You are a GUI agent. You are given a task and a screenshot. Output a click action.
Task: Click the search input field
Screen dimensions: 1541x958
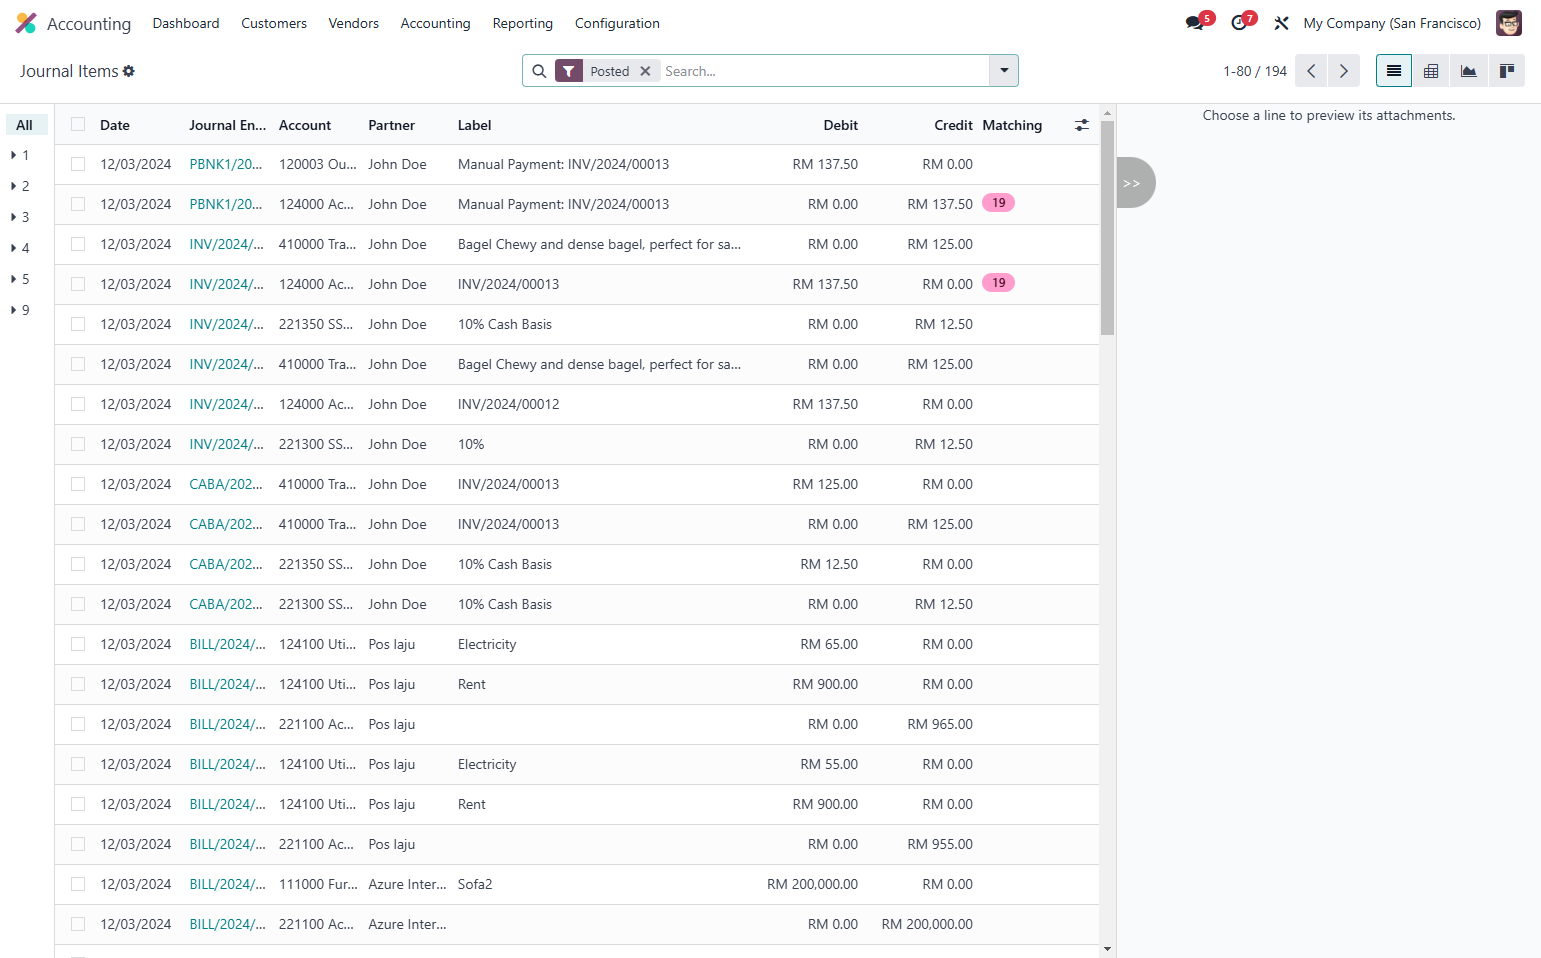[824, 71]
